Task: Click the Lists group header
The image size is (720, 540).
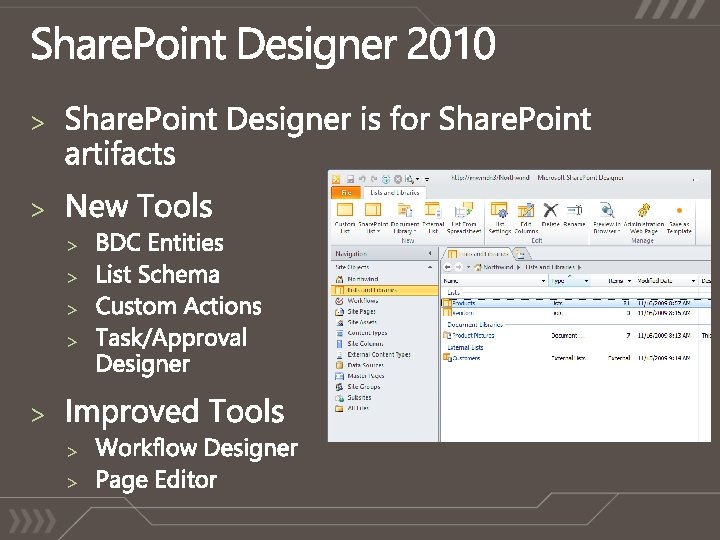Action: coord(453,292)
